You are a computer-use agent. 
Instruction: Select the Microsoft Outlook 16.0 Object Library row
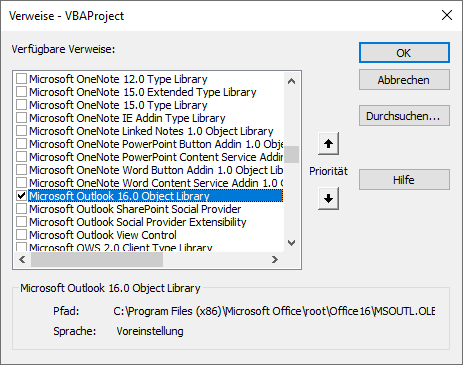click(x=156, y=196)
